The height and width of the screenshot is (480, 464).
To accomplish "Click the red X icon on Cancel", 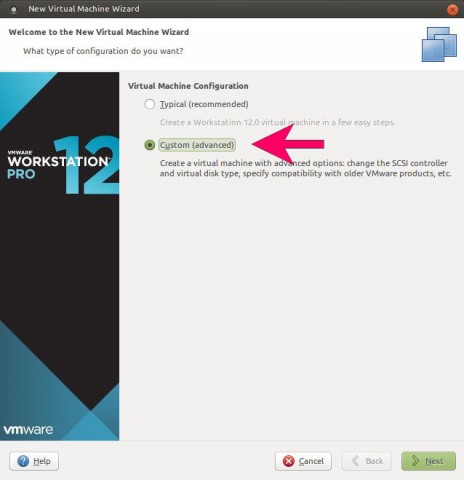I will (x=288, y=461).
